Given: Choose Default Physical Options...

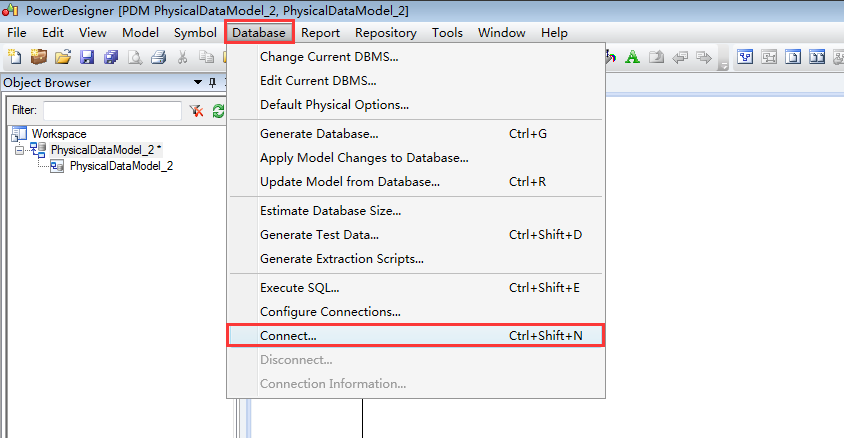Looking at the screenshot, I should coord(416,104).
